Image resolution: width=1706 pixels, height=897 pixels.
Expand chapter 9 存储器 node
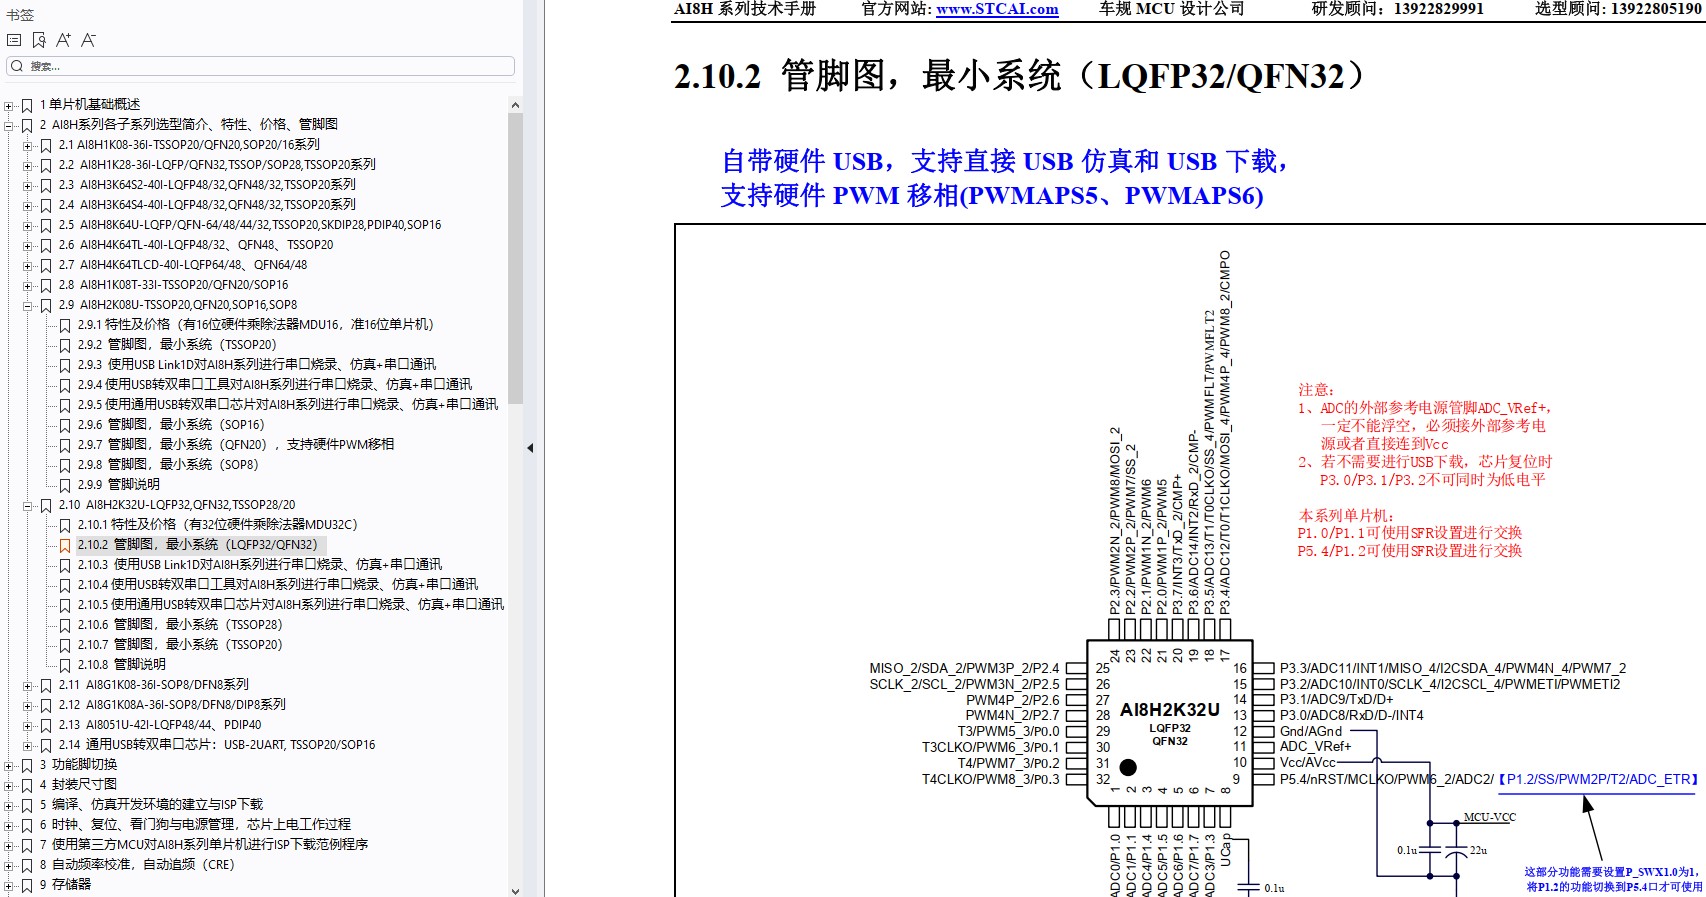click(x=9, y=885)
